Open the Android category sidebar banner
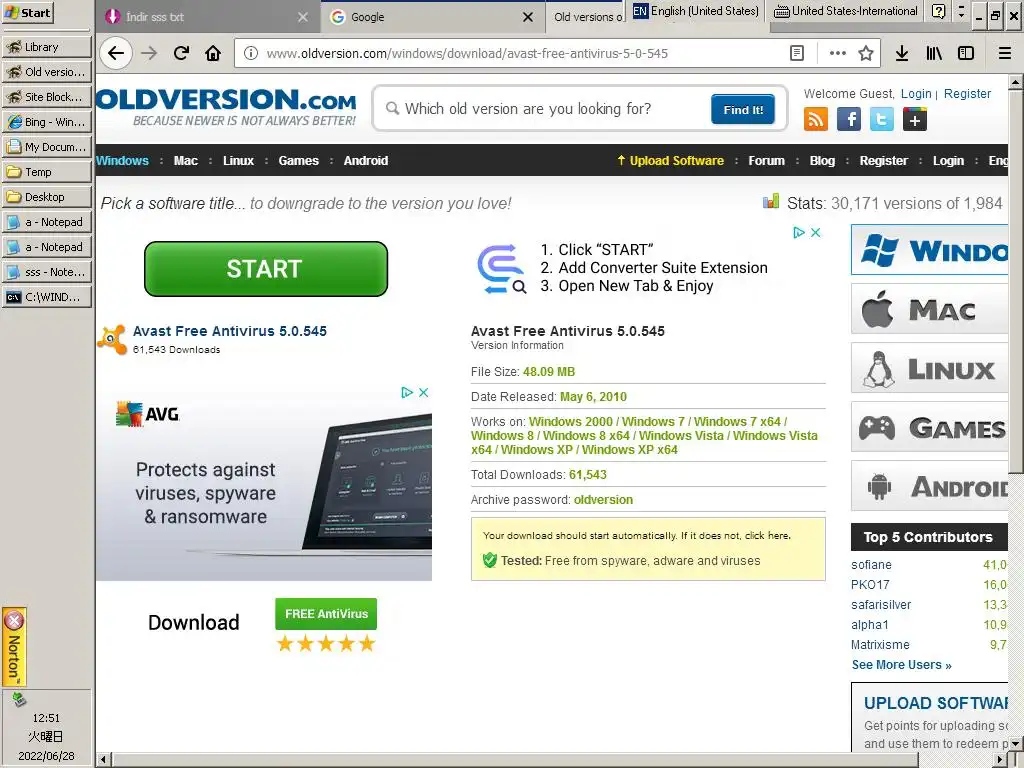1024x768 pixels. pos(929,486)
